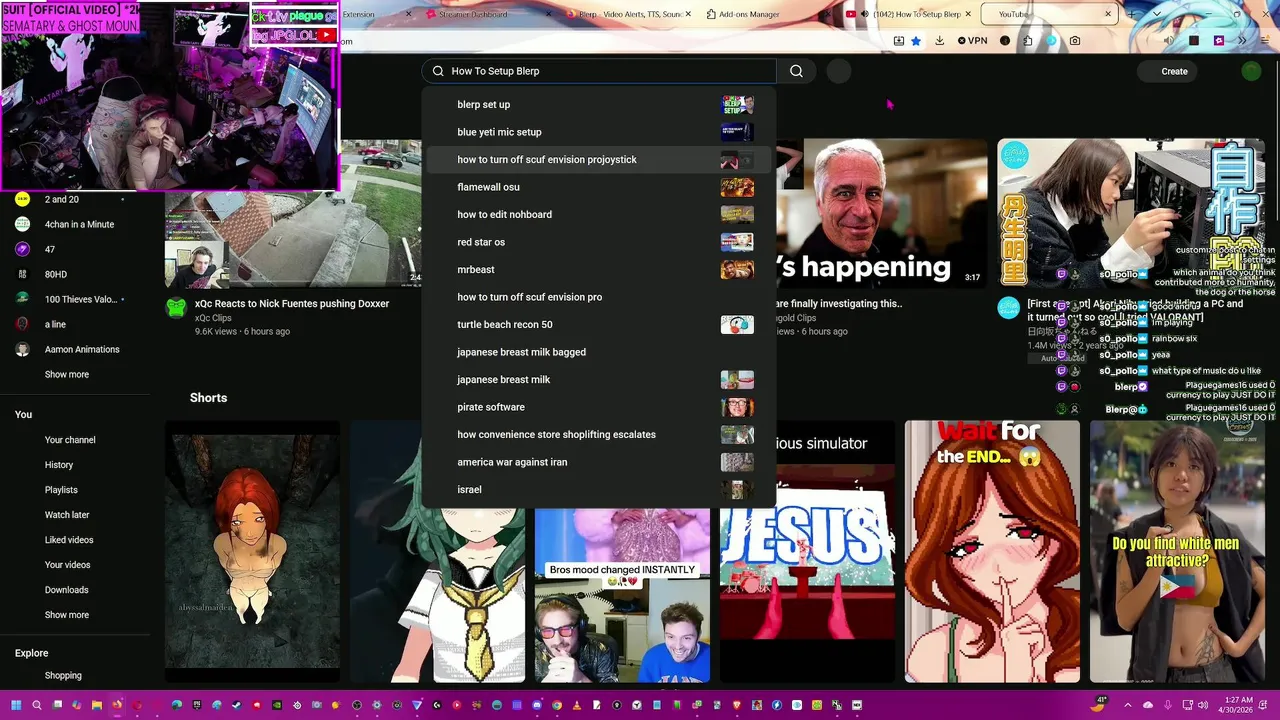Open taskbar clock showing 1:27 AM

tap(1236, 705)
